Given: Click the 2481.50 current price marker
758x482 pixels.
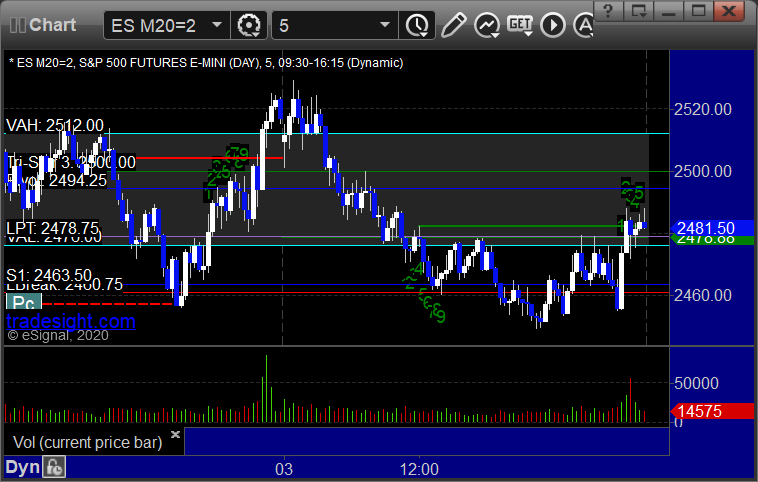Looking at the screenshot, I should point(712,228).
